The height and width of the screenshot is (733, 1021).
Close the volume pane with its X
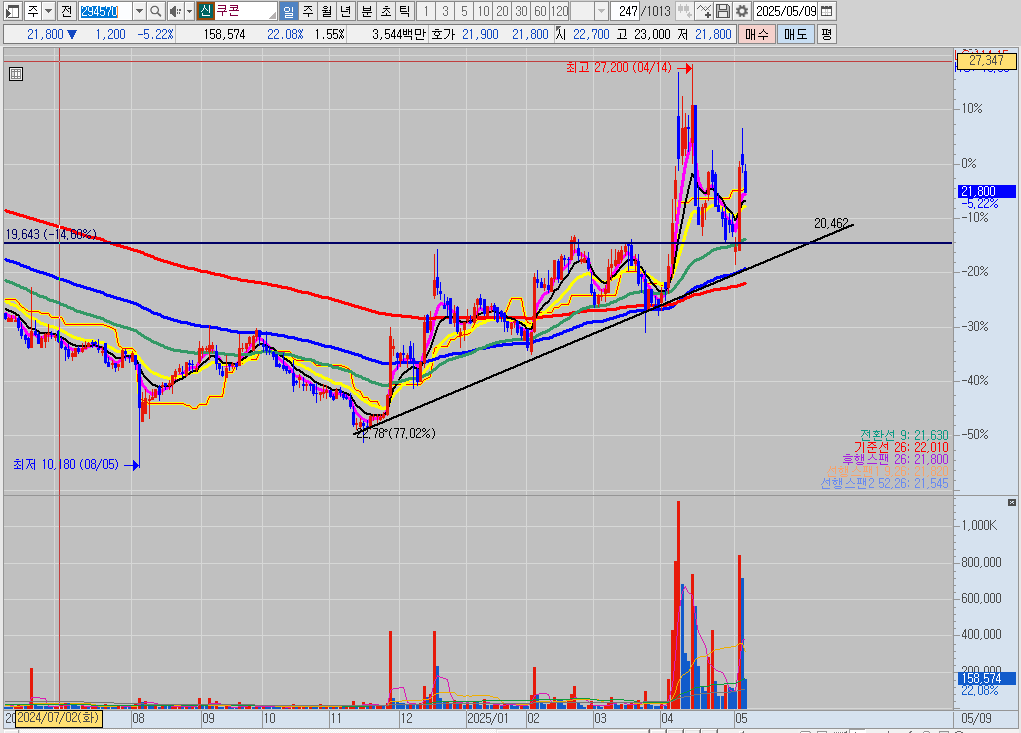pyautogui.click(x=1012, y=503)
